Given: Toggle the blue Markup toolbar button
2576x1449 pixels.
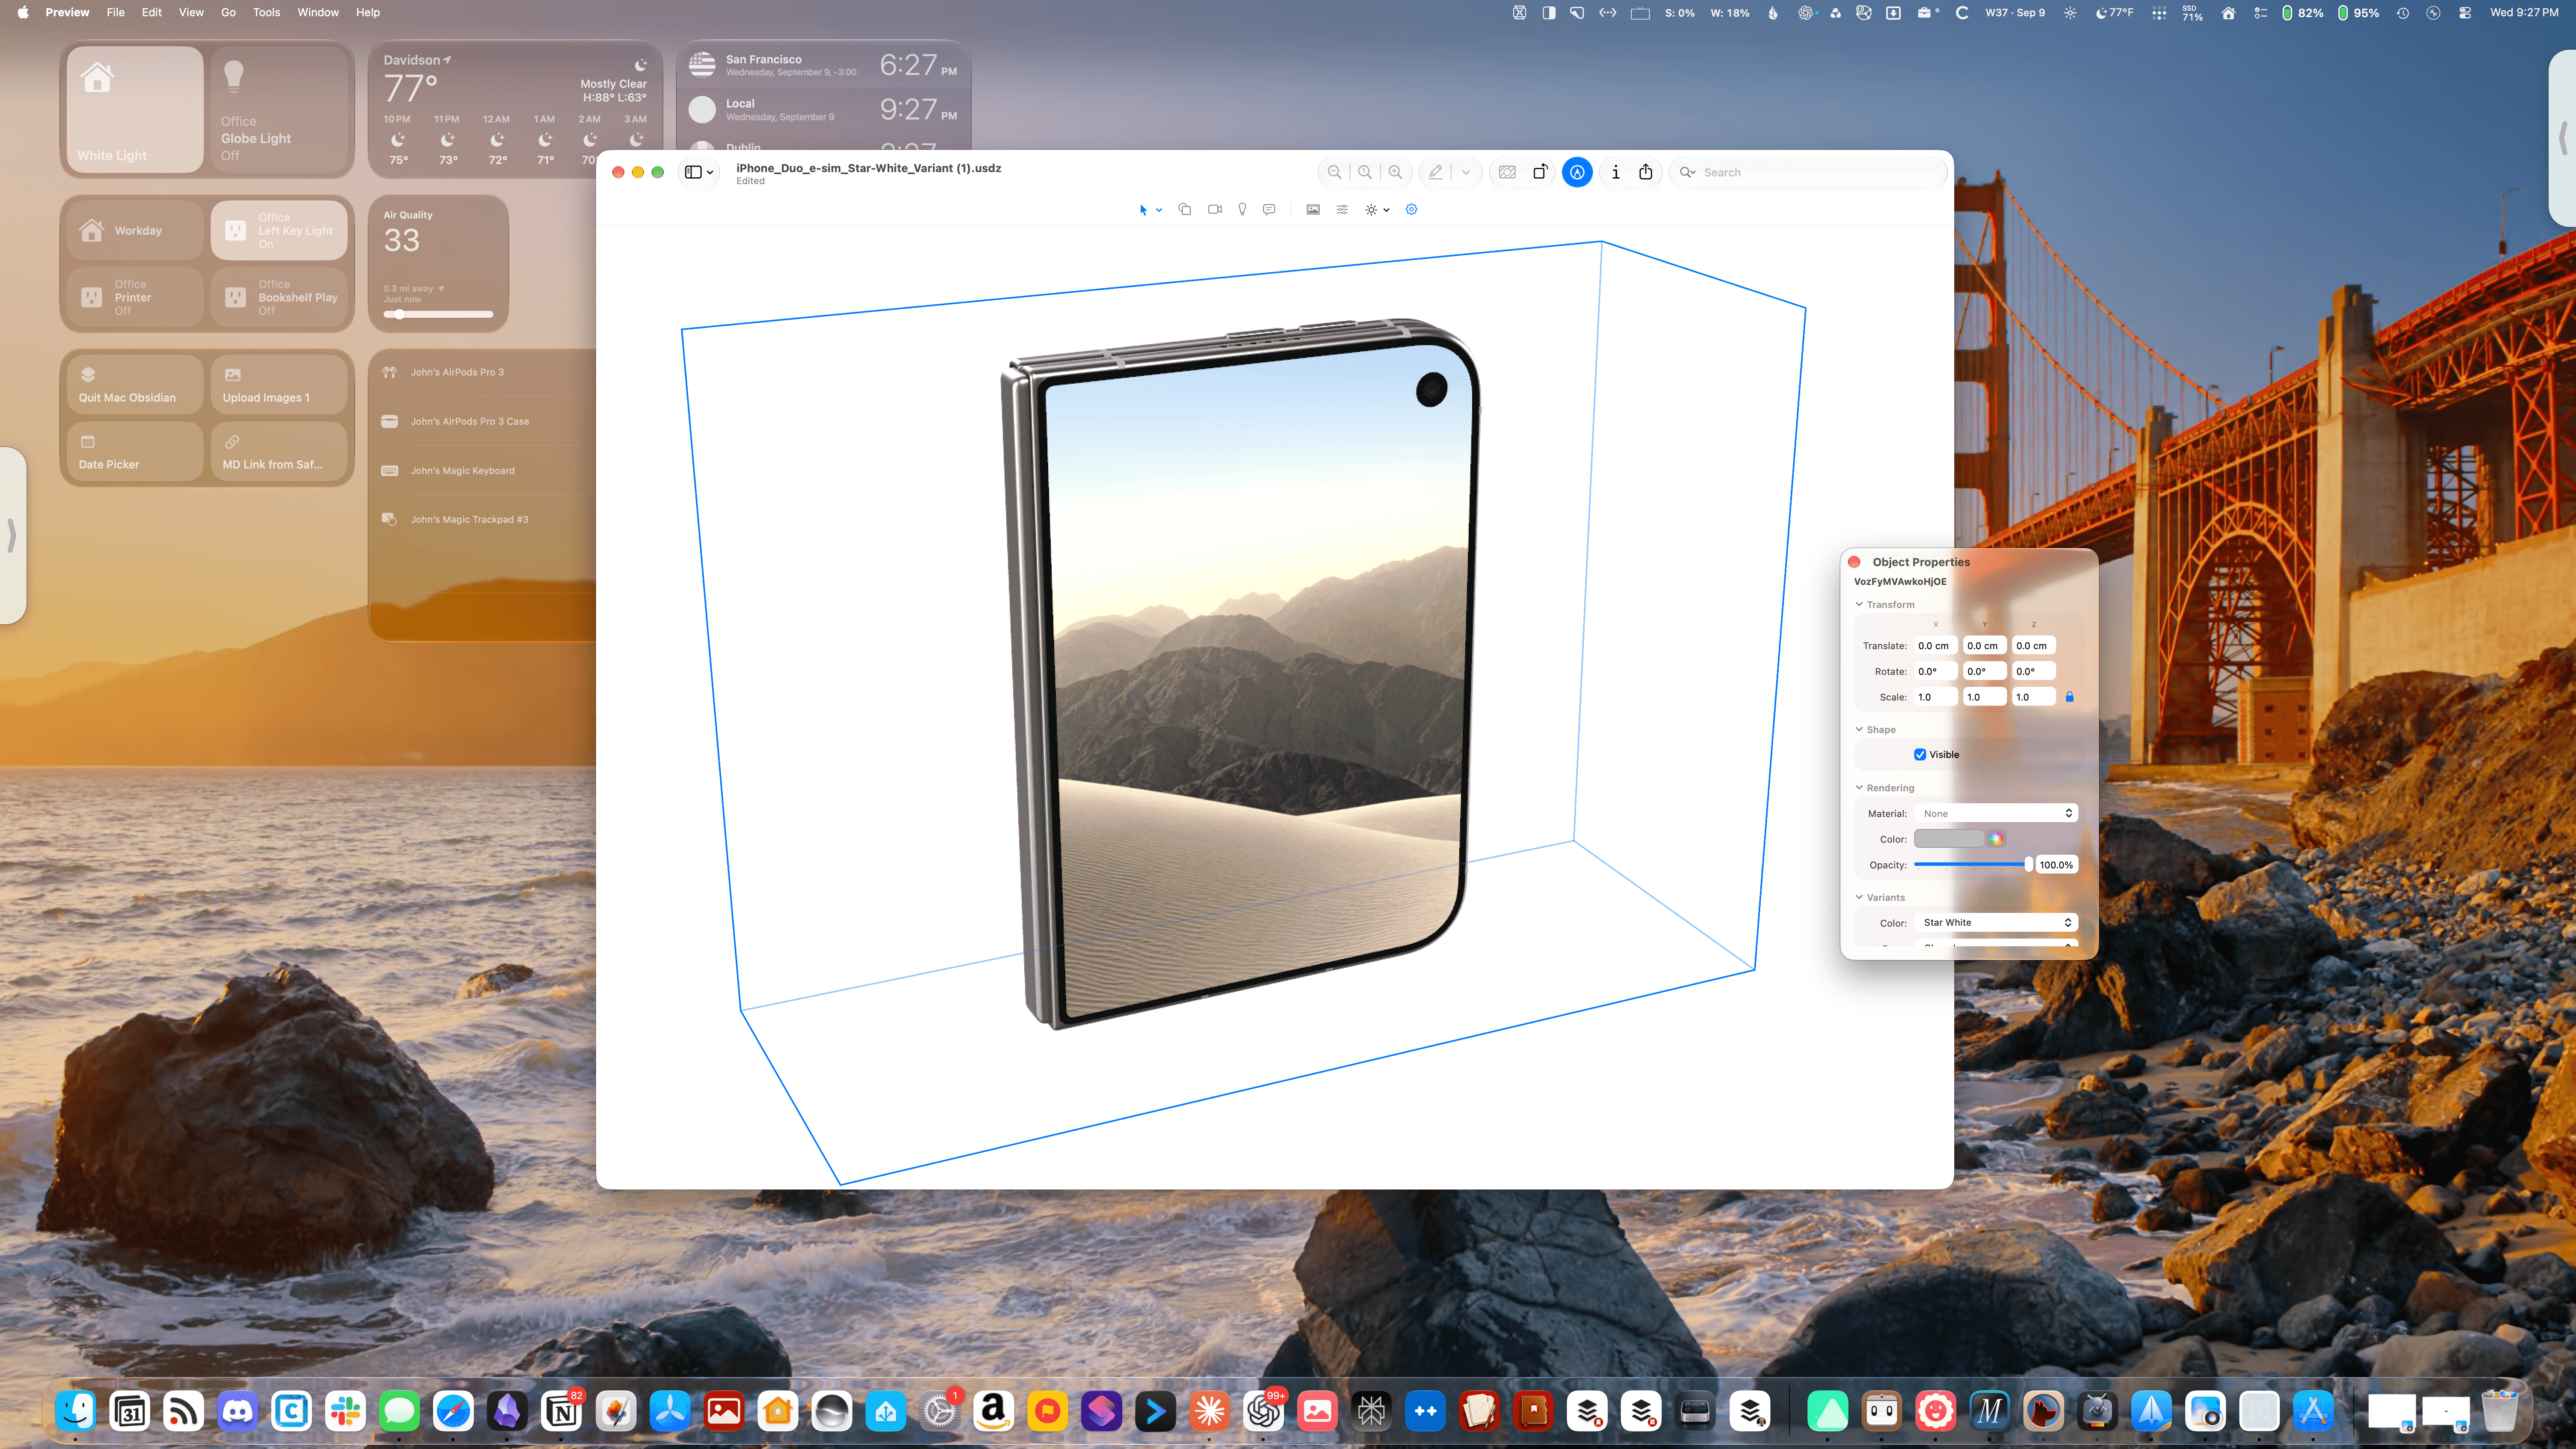Looking at the screenshot, I should pos(1577,172).
